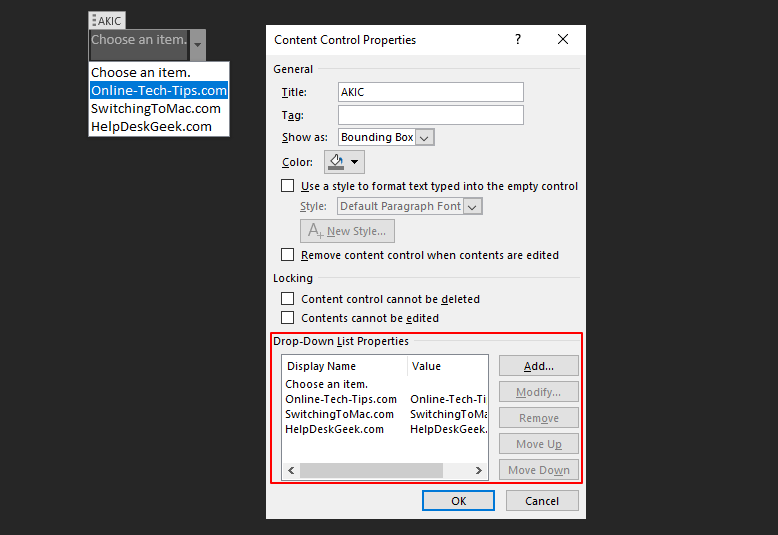Select SwitchingToMac.com row in Display Name column

tap(339, 414)
